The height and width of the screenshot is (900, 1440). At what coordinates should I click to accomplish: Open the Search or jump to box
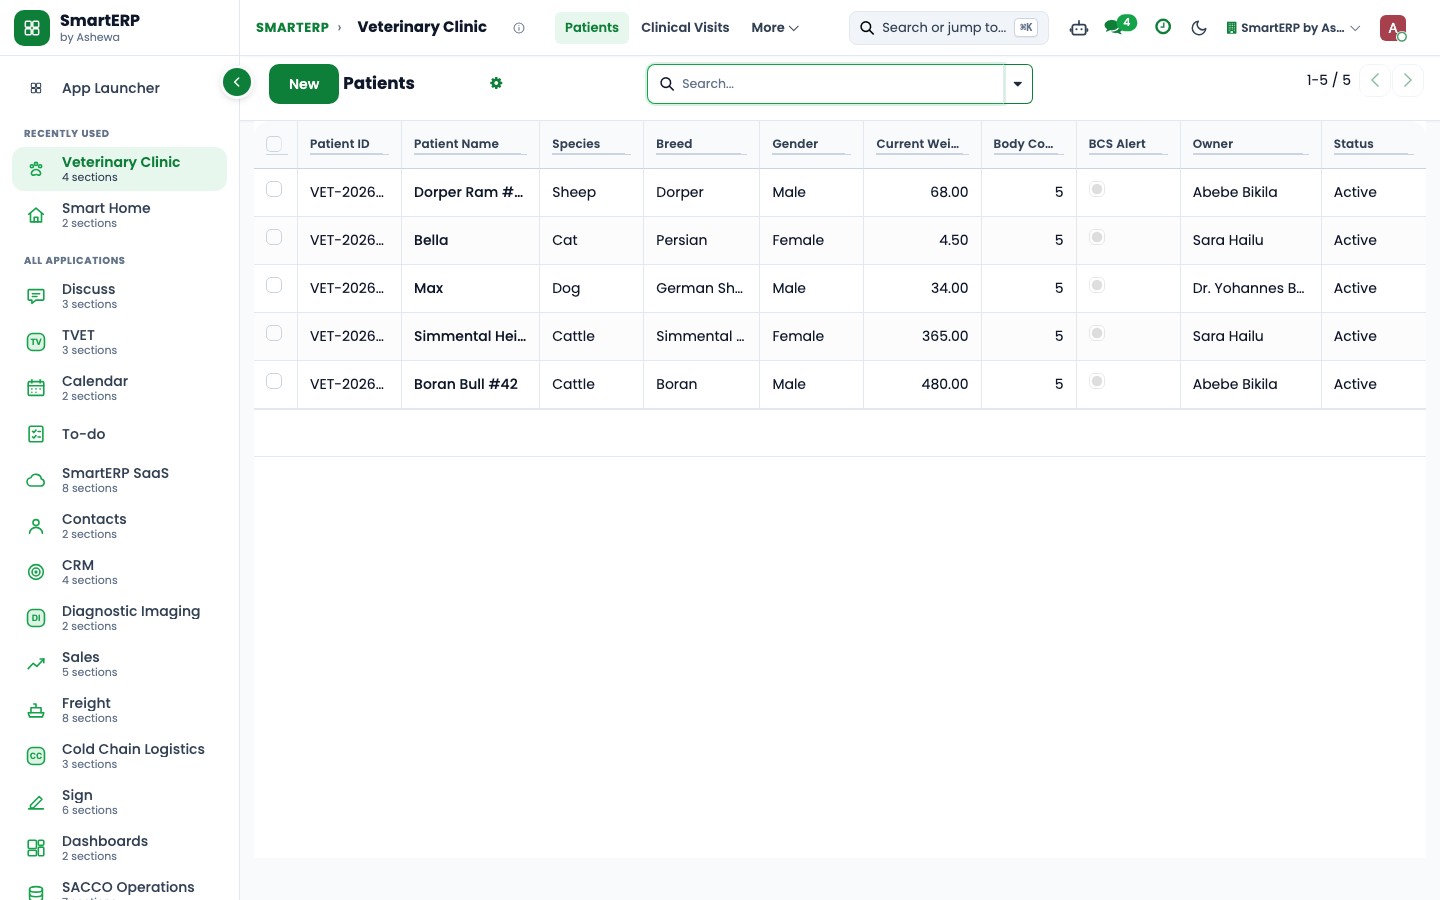[x=949, y=28]
